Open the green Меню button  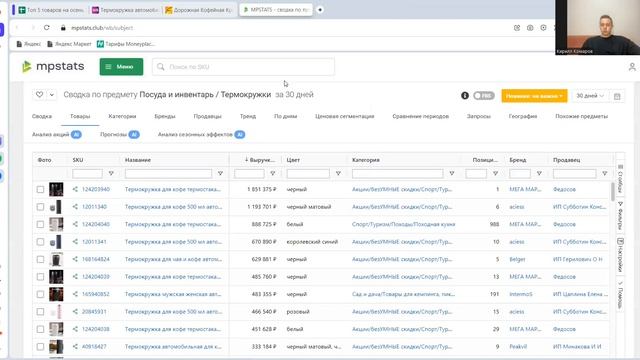(121, 67)
